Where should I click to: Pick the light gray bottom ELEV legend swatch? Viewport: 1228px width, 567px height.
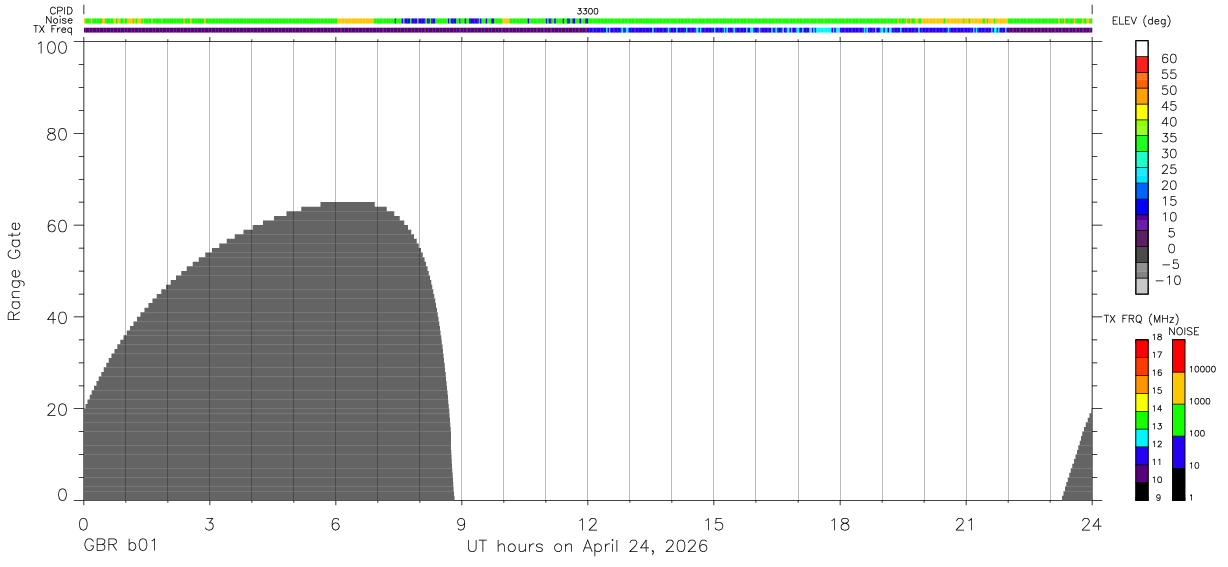point(1142,287)
